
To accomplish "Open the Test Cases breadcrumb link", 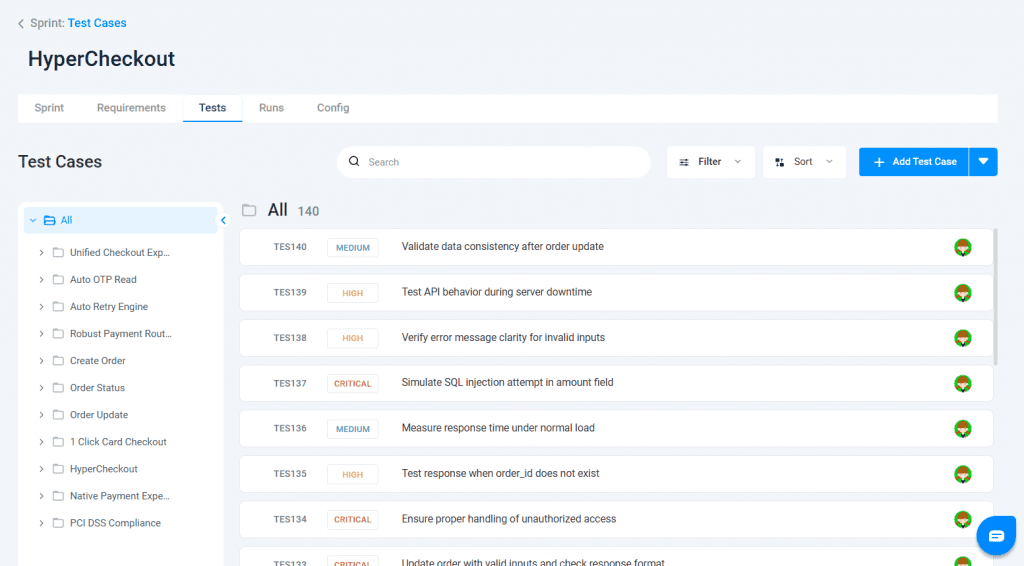I will [x=97, y=23].
